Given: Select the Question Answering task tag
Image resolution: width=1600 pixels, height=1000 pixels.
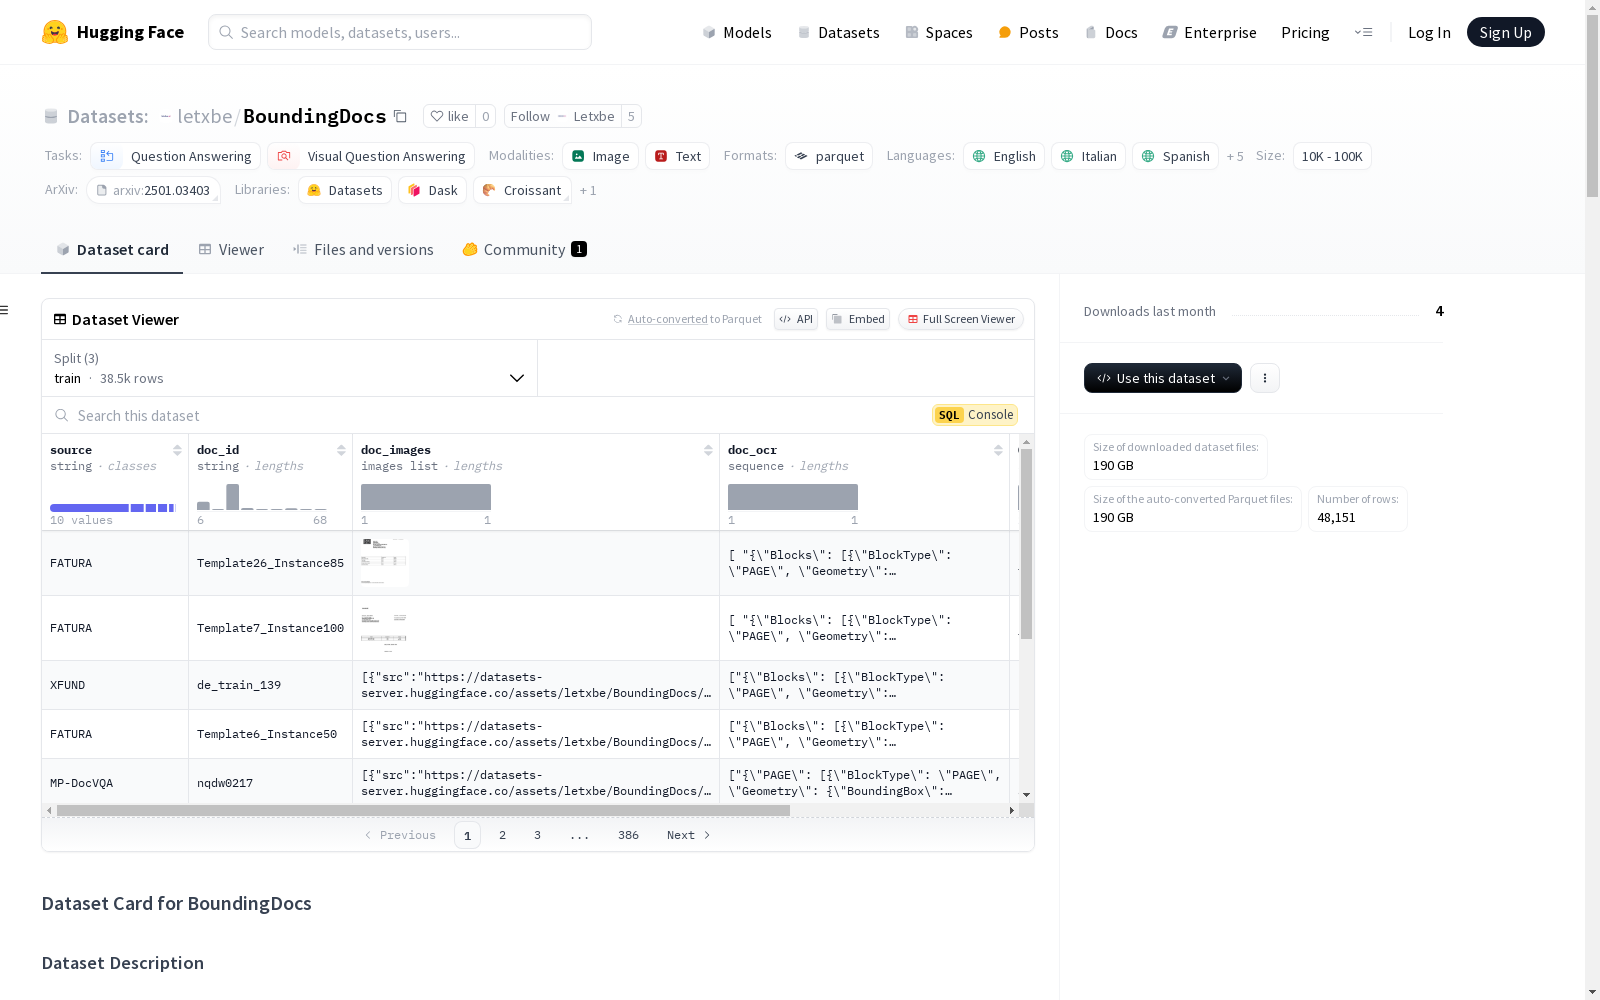Looking at the screenshot, I should coord(176,156).
